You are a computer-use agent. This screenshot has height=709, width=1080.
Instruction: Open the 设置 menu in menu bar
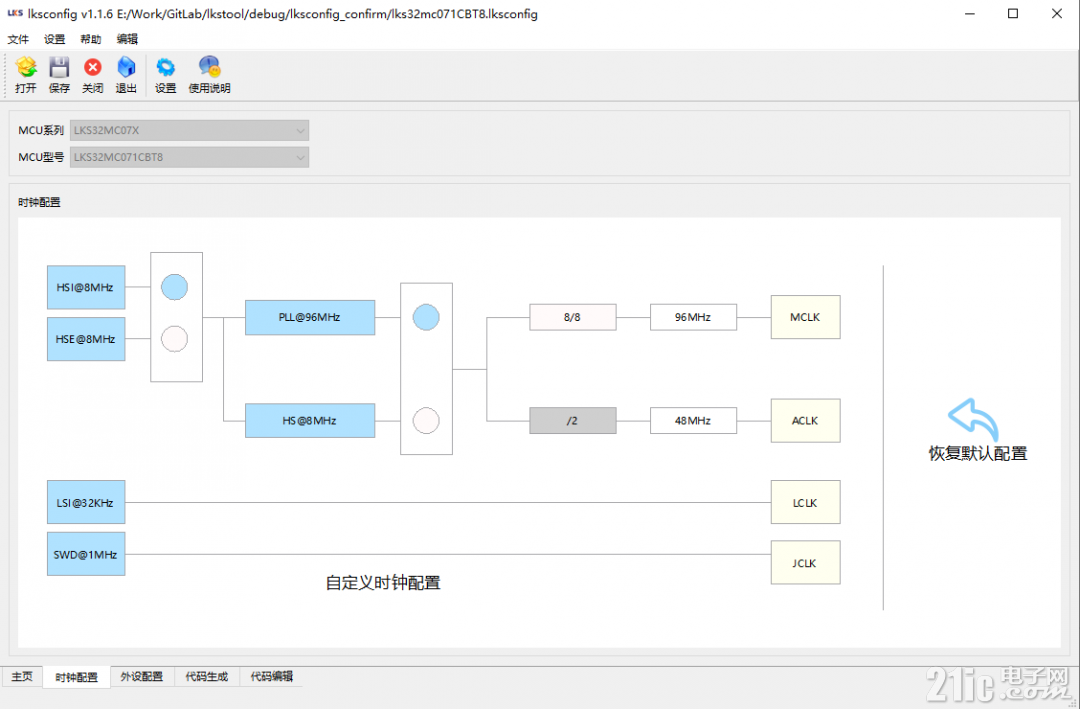pyautogui.click(x=54, y=39)
